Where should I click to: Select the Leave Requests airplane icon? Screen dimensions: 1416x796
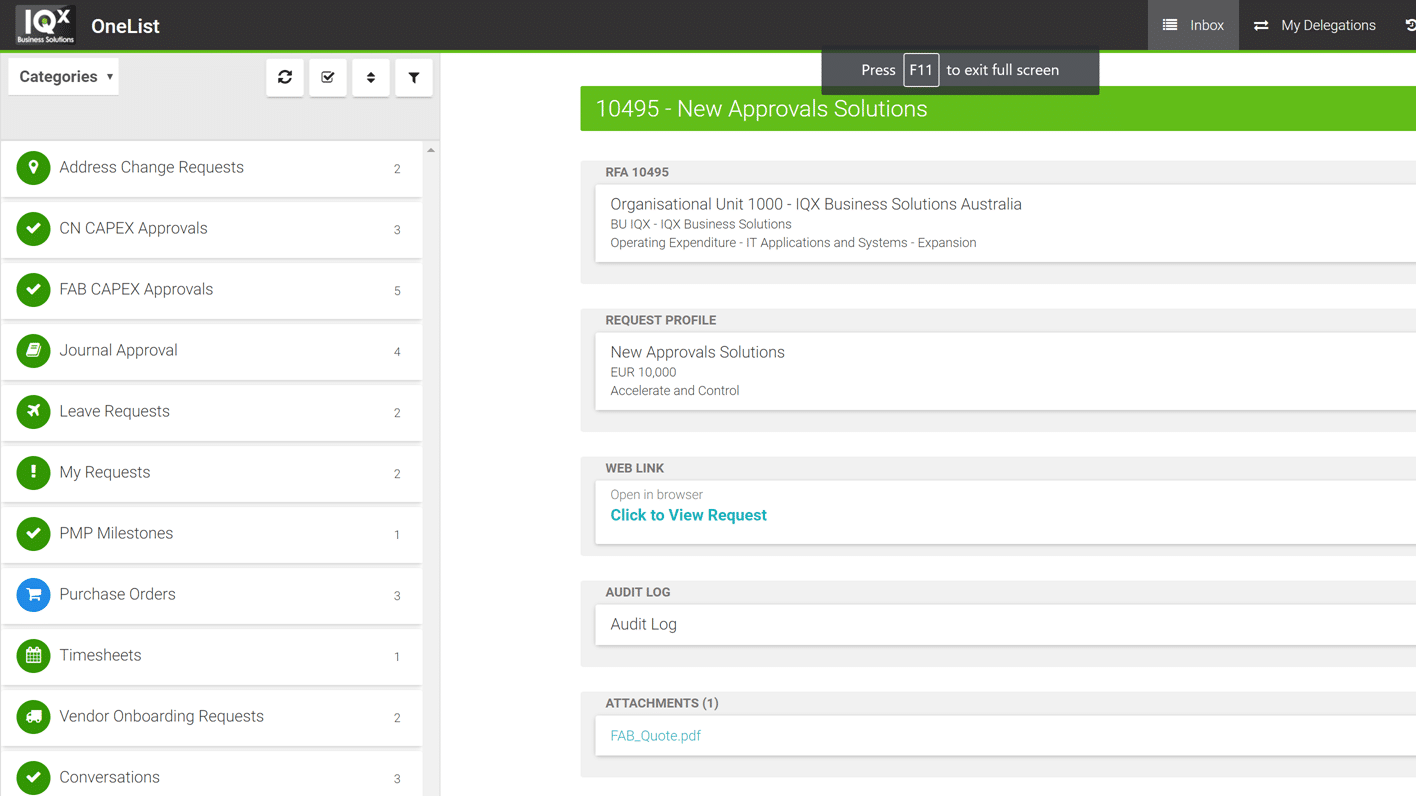(33, 412)
